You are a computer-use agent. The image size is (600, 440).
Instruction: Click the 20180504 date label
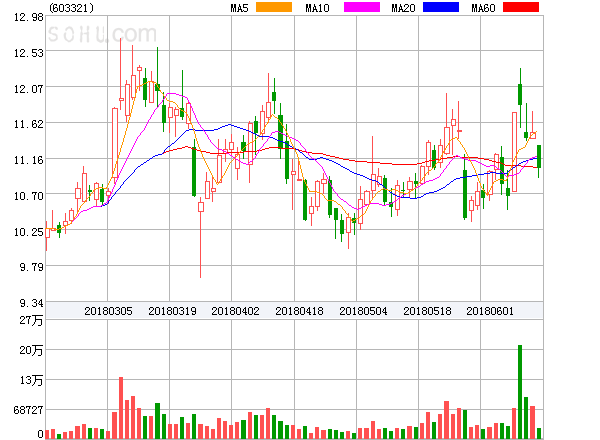(363, 311)
